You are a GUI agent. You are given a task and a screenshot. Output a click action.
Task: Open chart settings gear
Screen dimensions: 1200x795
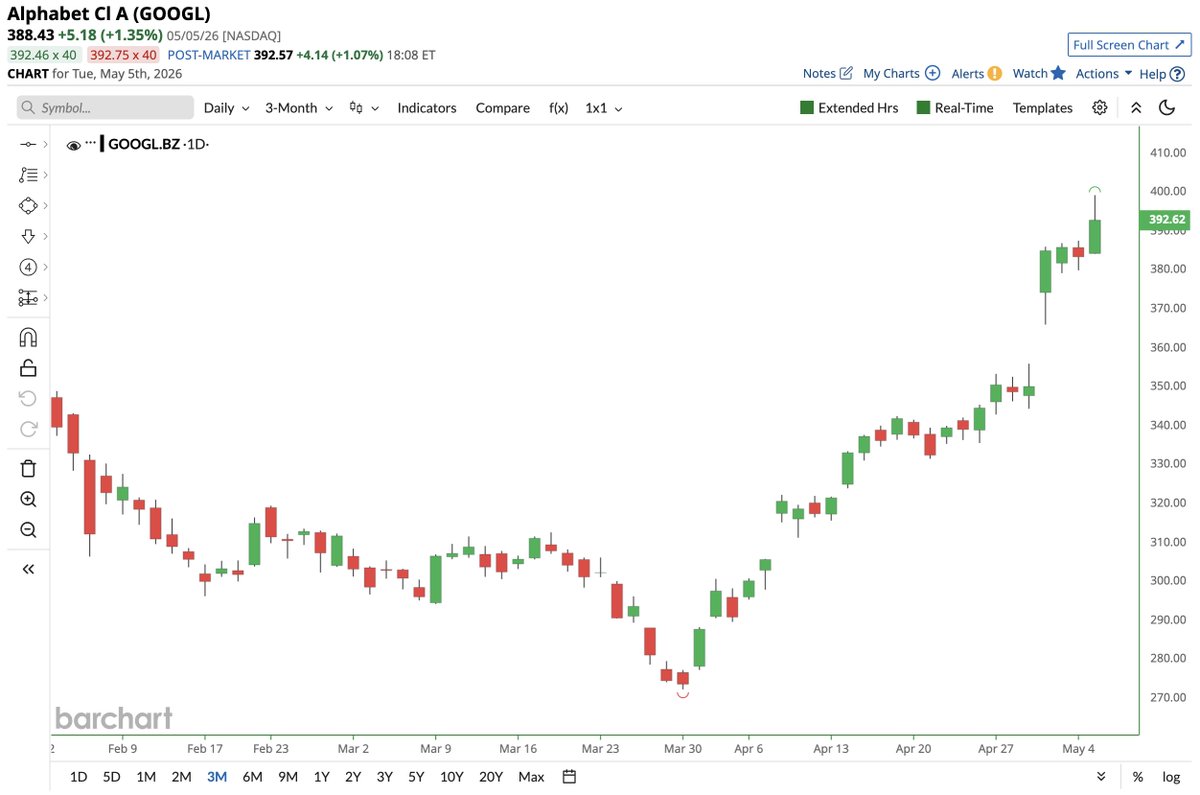(1100, 108)
